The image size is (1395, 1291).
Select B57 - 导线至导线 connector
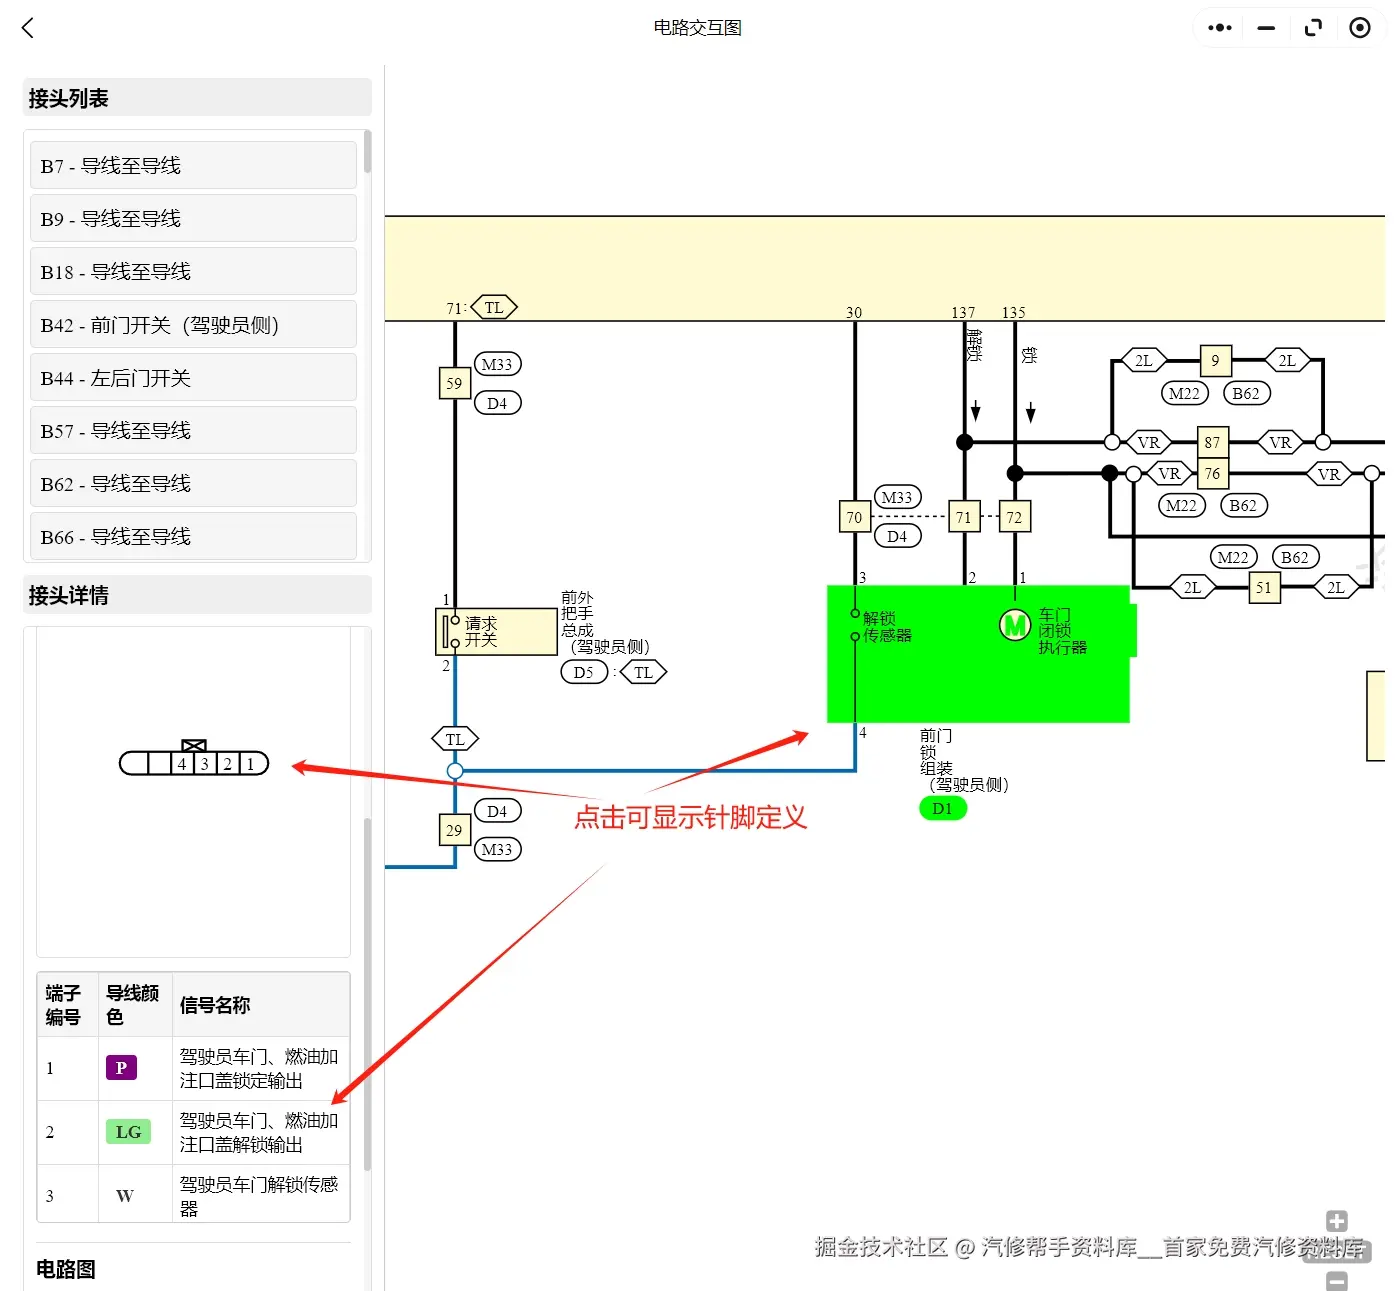pos(193,430)
